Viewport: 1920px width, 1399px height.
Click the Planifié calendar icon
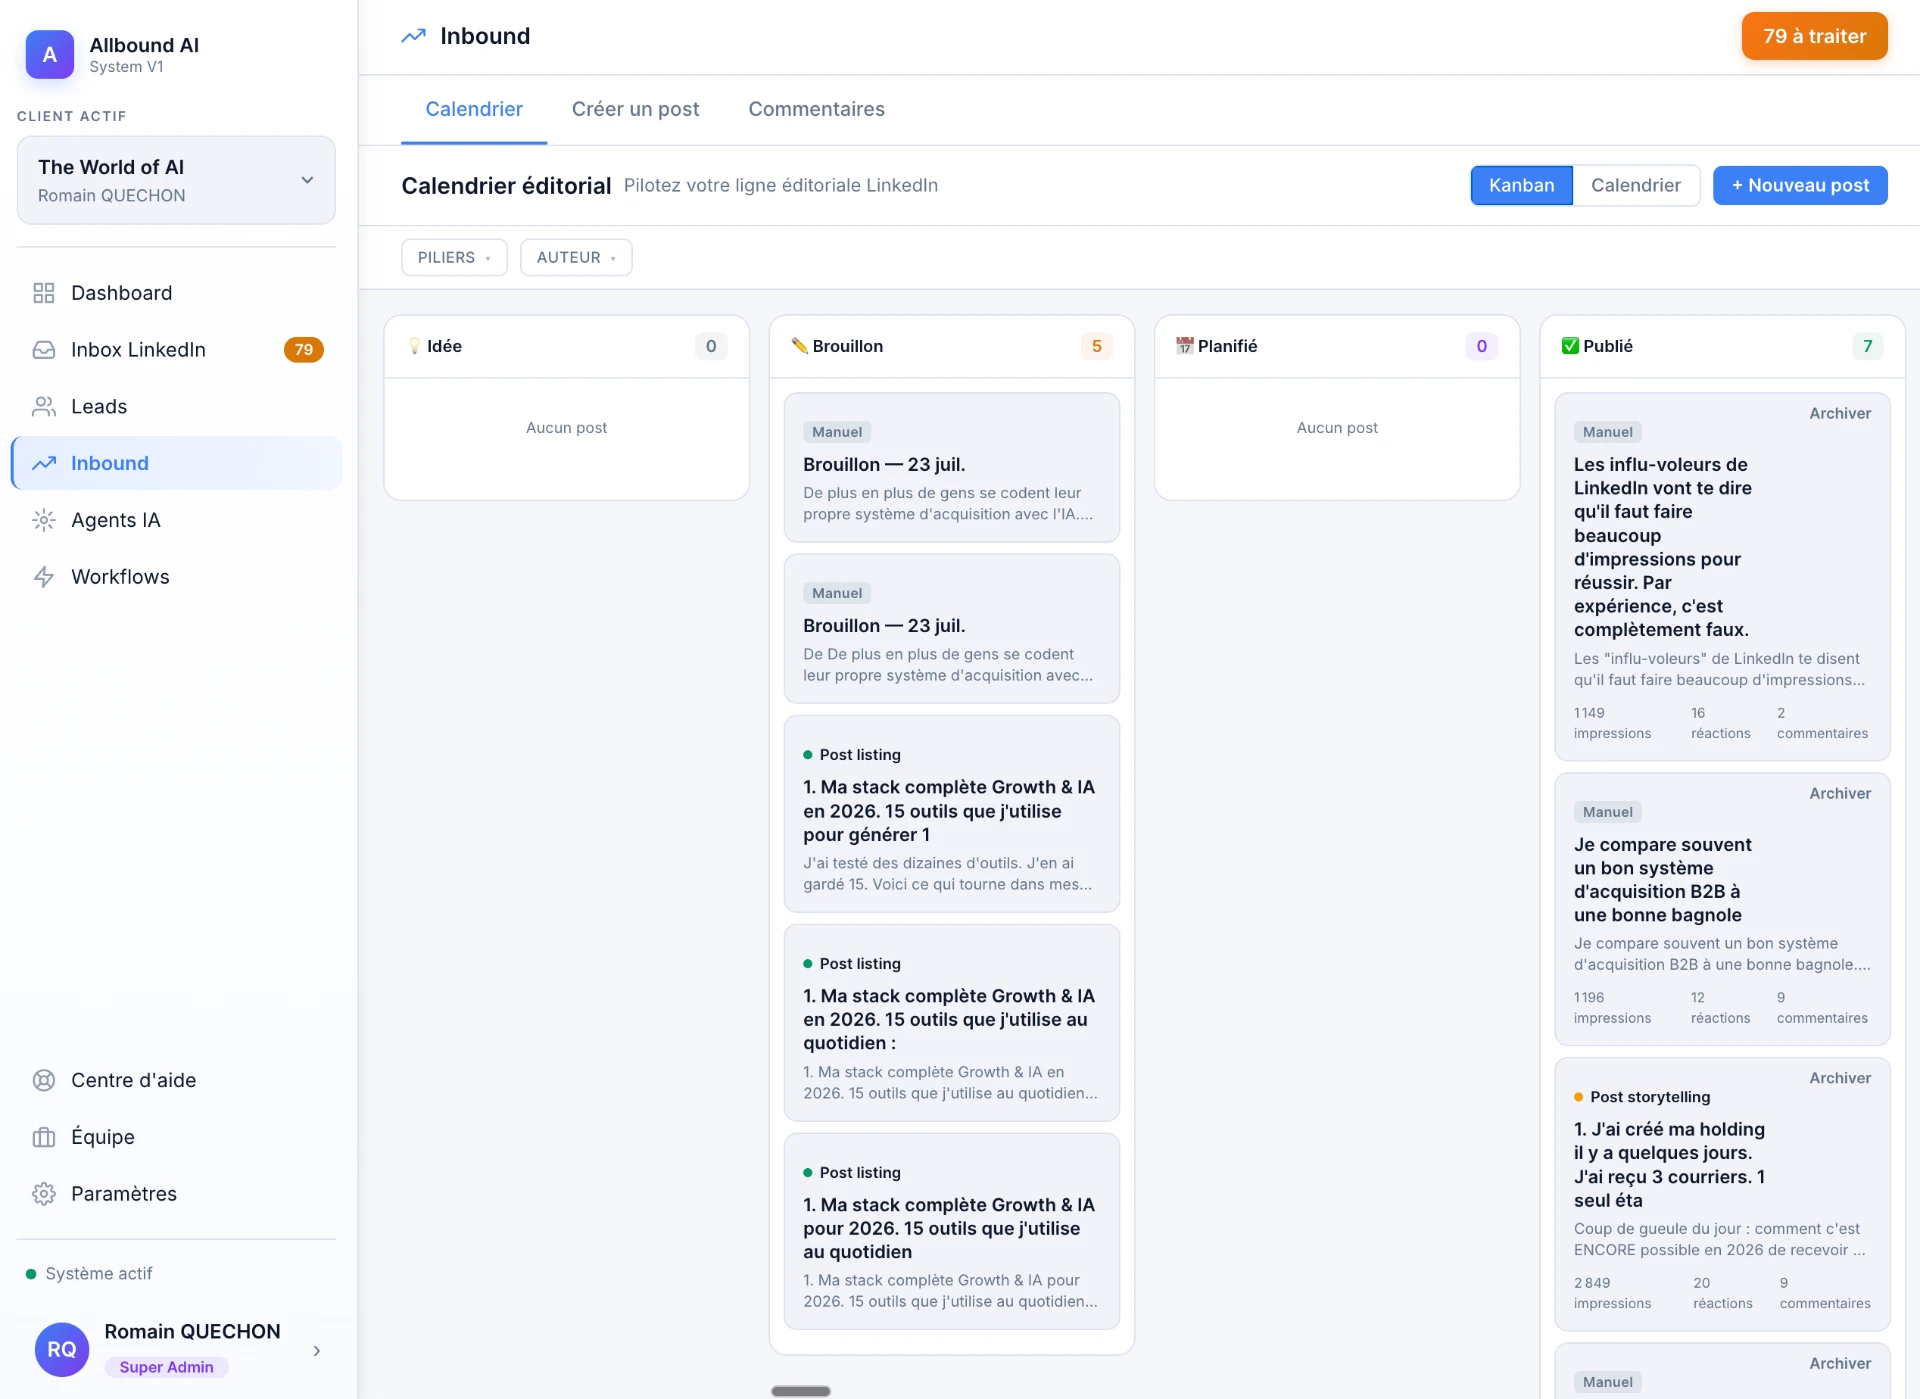pyautogui.click(x=1185, y=346)
